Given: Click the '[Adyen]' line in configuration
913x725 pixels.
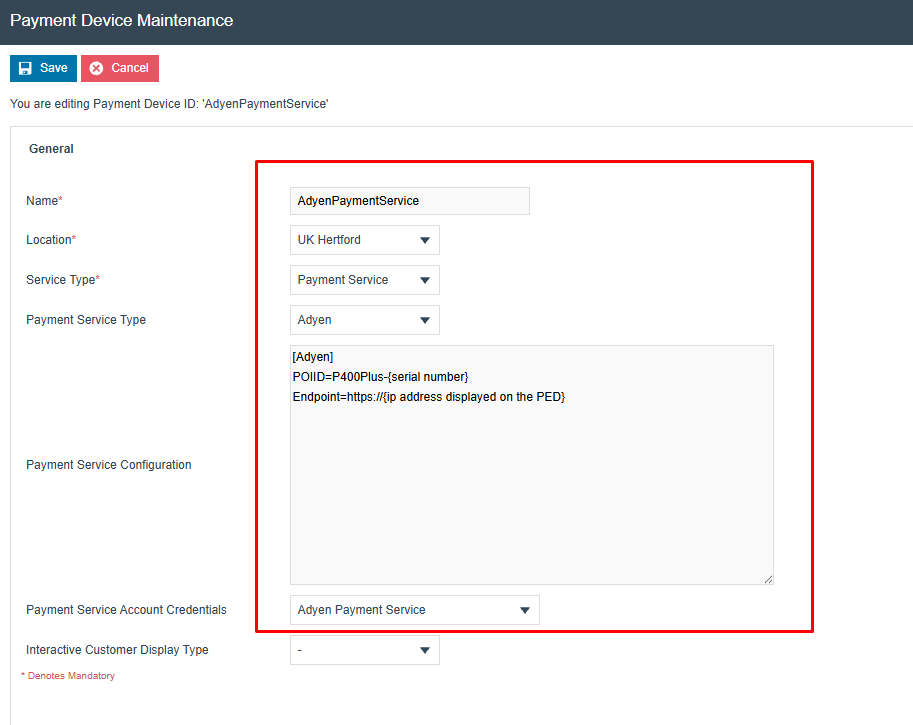Looking at the screenshot, I should click(313, 357).
